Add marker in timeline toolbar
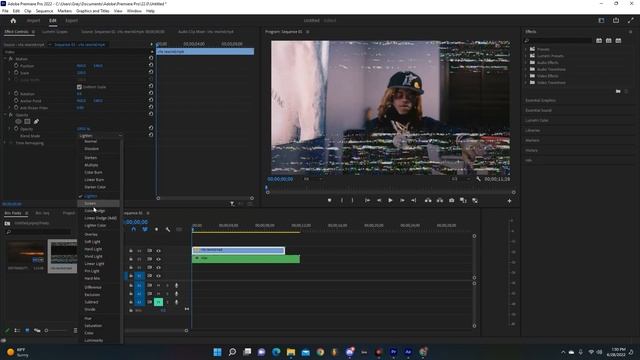The image size is (640, 360). (x=156, y=229)
